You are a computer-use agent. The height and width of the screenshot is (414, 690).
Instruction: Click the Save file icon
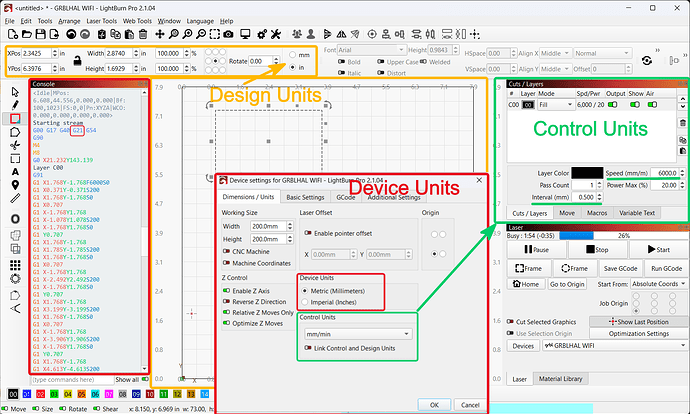(x=40, y=34)
